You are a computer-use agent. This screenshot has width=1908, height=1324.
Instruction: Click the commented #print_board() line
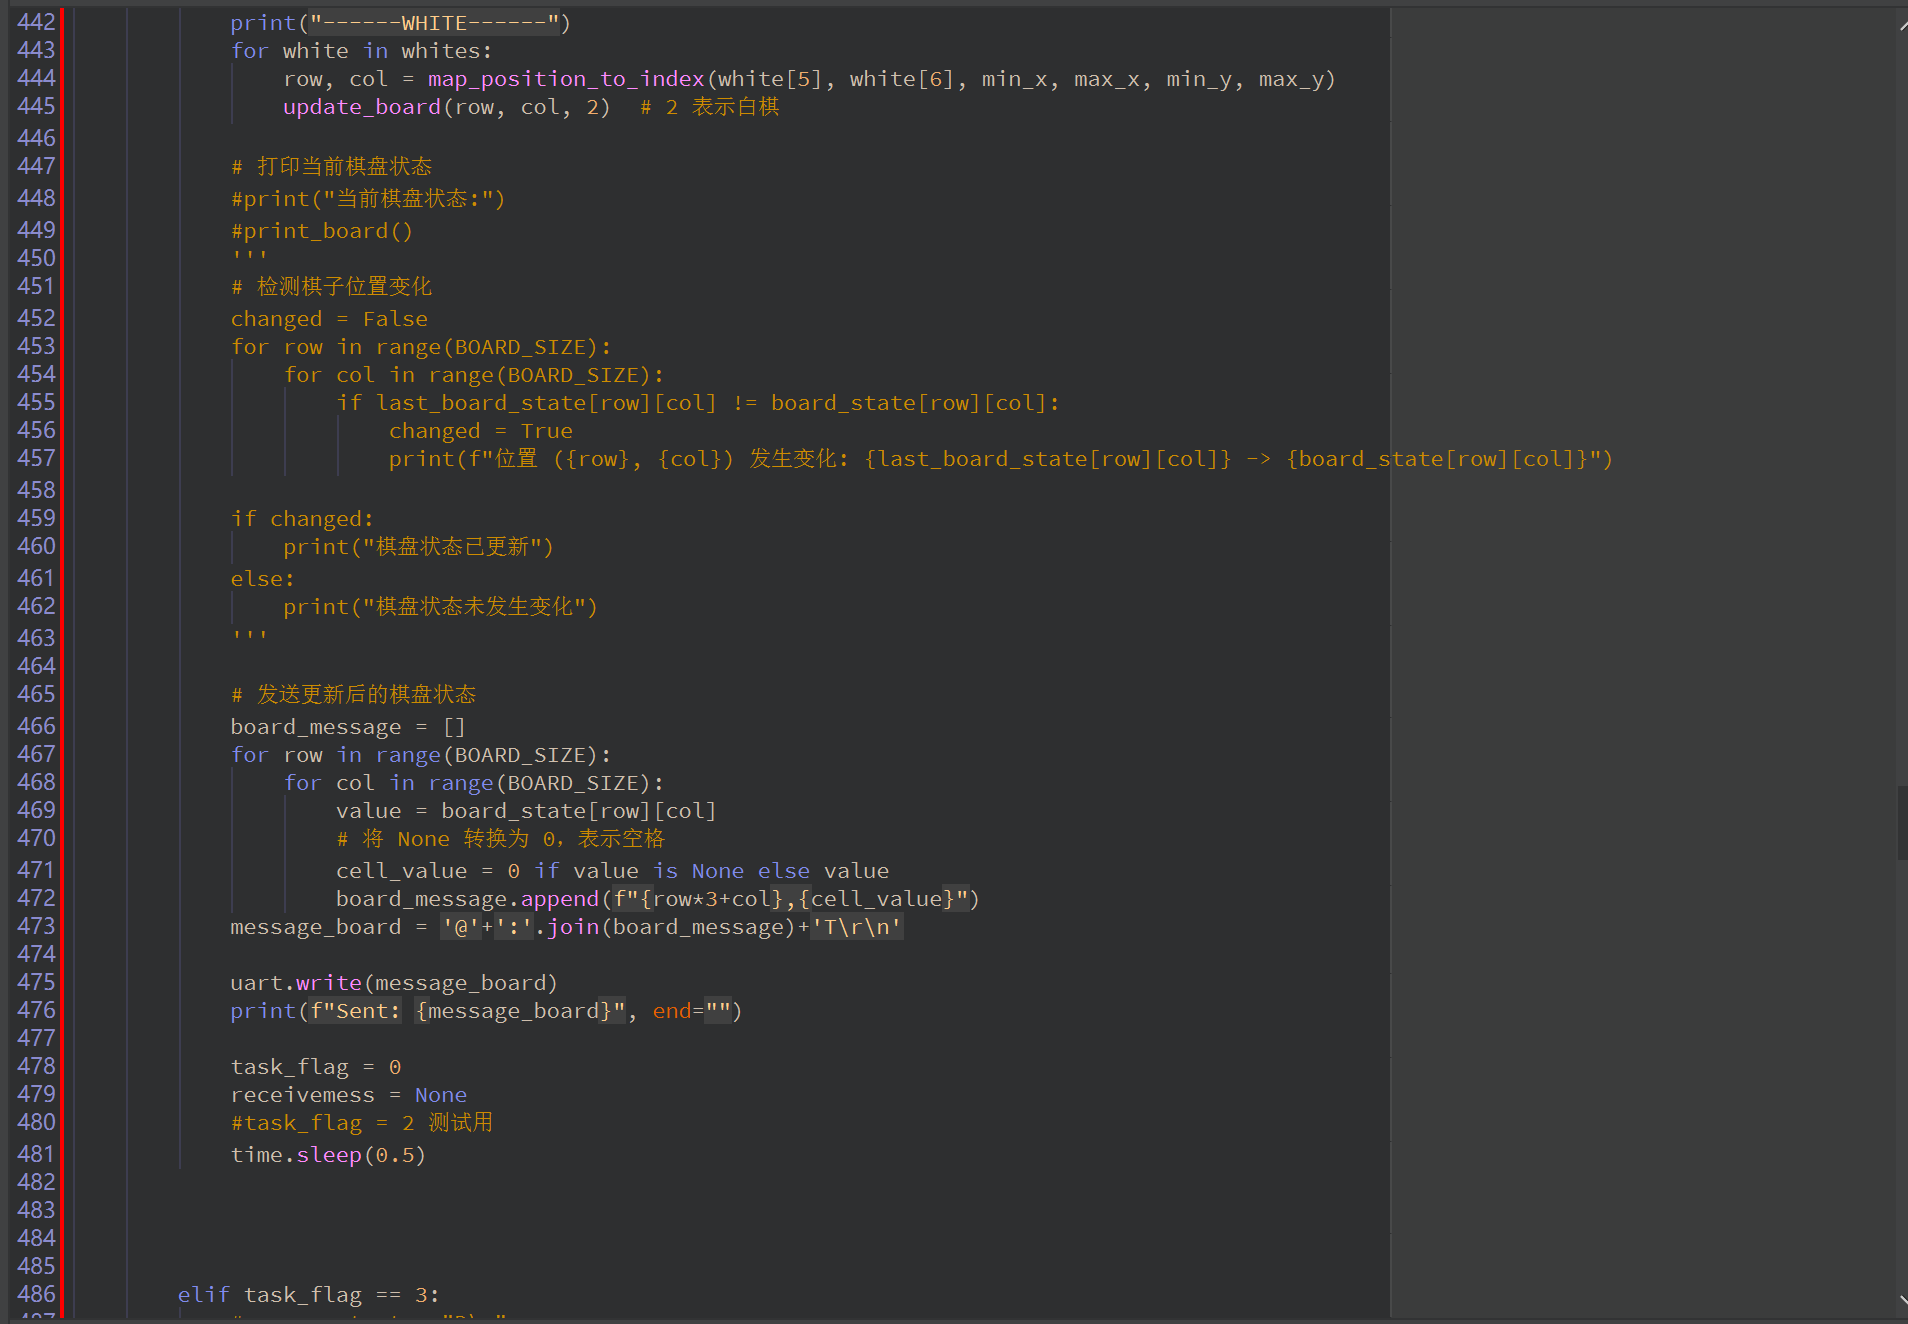coord(321,231)
